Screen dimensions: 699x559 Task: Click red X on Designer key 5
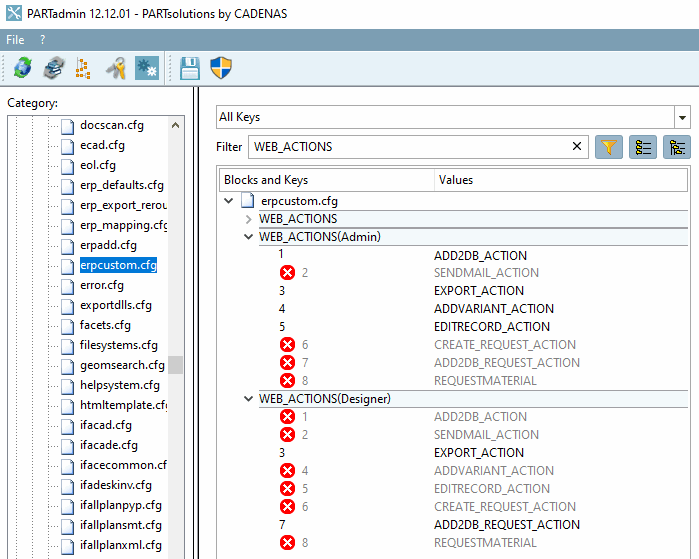[x=288, y=489]
